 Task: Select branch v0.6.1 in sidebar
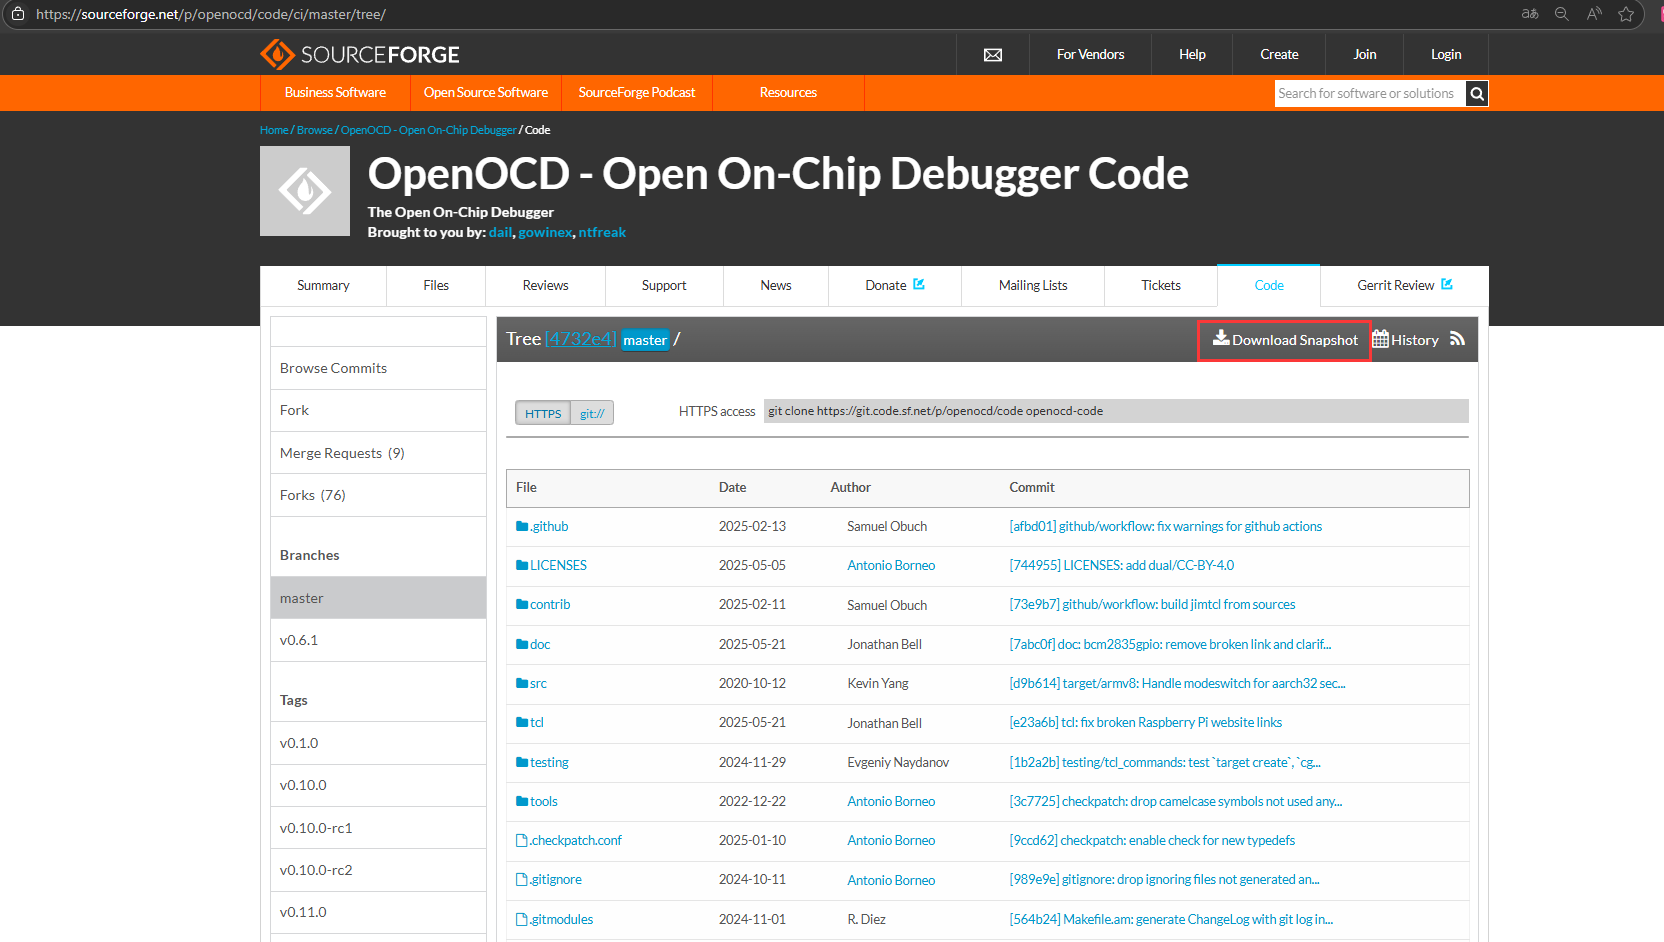(x=378, y=640)
